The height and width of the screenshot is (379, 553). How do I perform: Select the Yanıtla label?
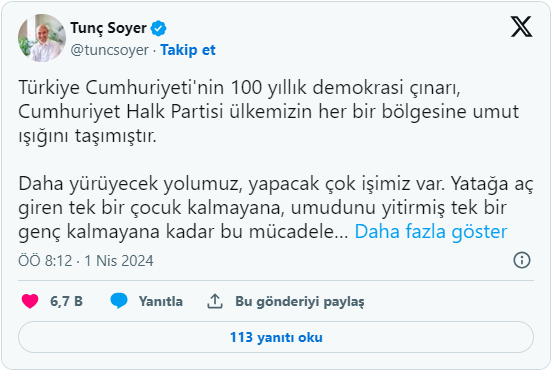coord(161,301)
